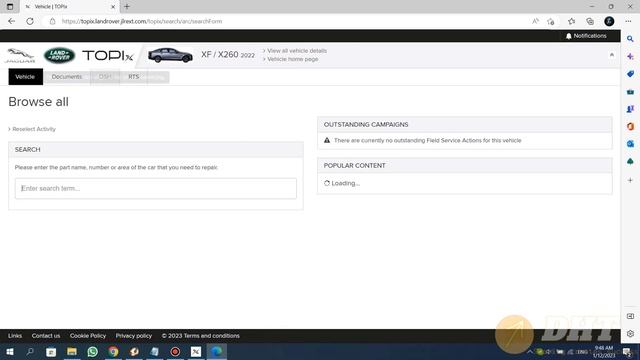Open Windows taskbar search
Viewport: 640px width, 360px height.
(x=30, y=351)
